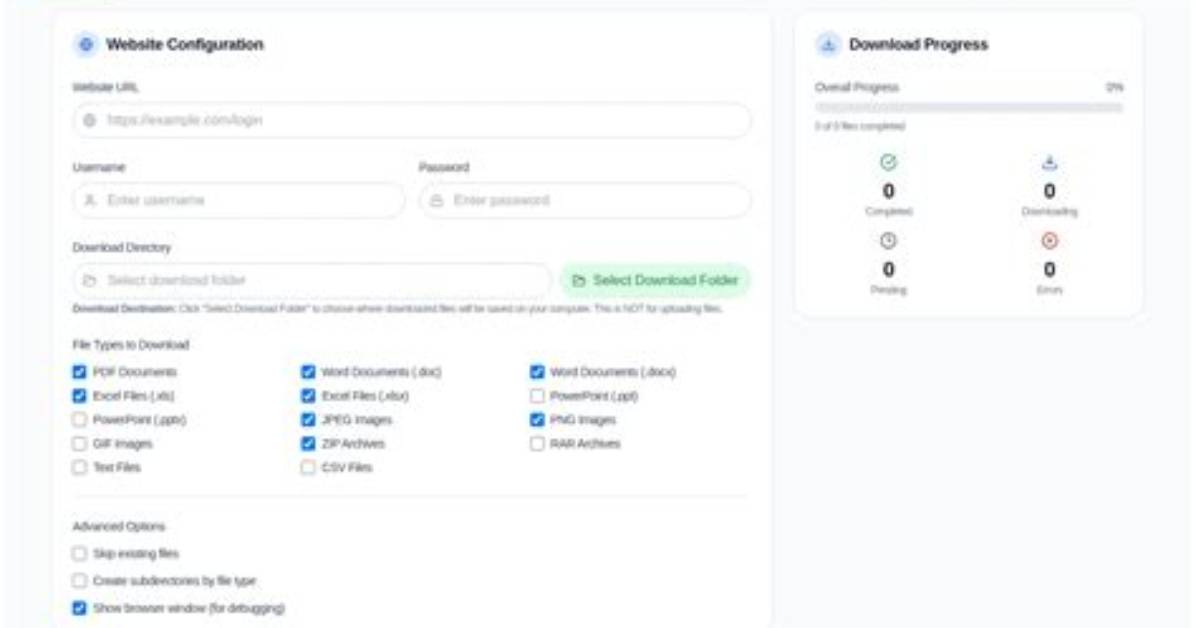Uncheck Word Documents (.docx) checkbox
Screen dimensions: 1196x628
pyautogui.click(x=537, y=372)
